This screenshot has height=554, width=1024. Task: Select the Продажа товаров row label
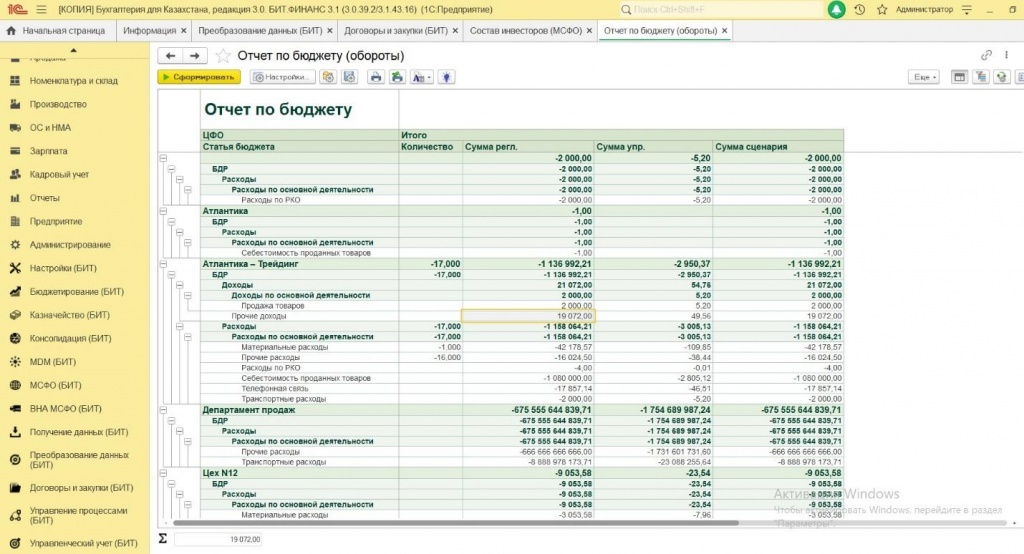(272, 306)
